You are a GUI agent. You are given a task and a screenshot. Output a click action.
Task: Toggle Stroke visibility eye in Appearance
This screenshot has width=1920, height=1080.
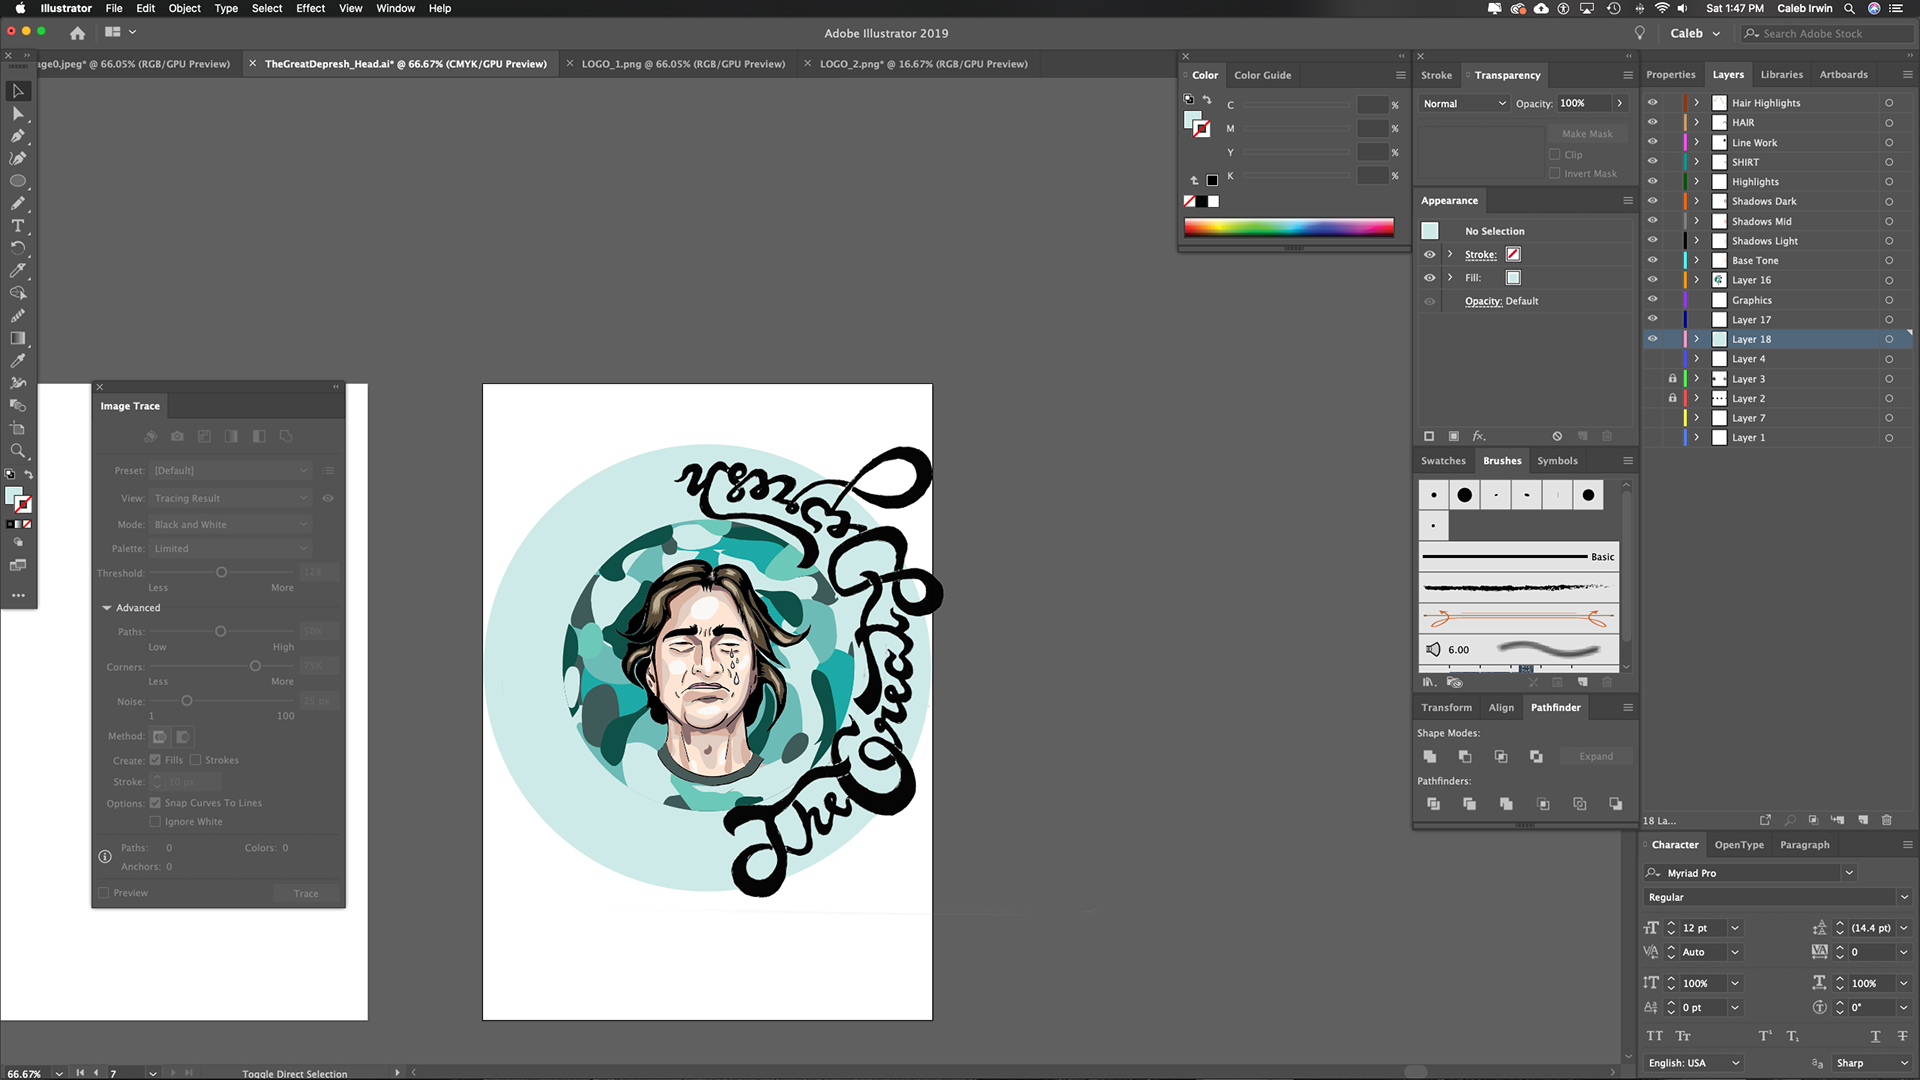point(1430,254)
